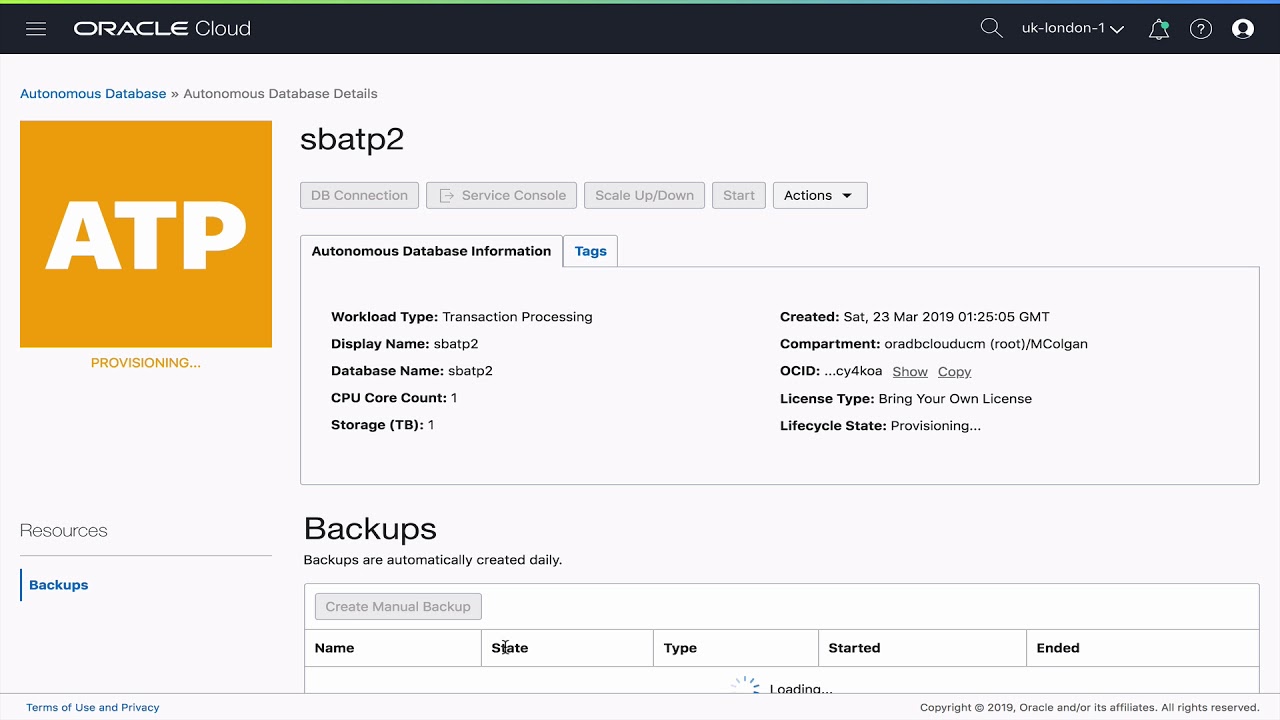Click the Display Name sbatp2 value
1280x720 pixels.
point(456,344)
